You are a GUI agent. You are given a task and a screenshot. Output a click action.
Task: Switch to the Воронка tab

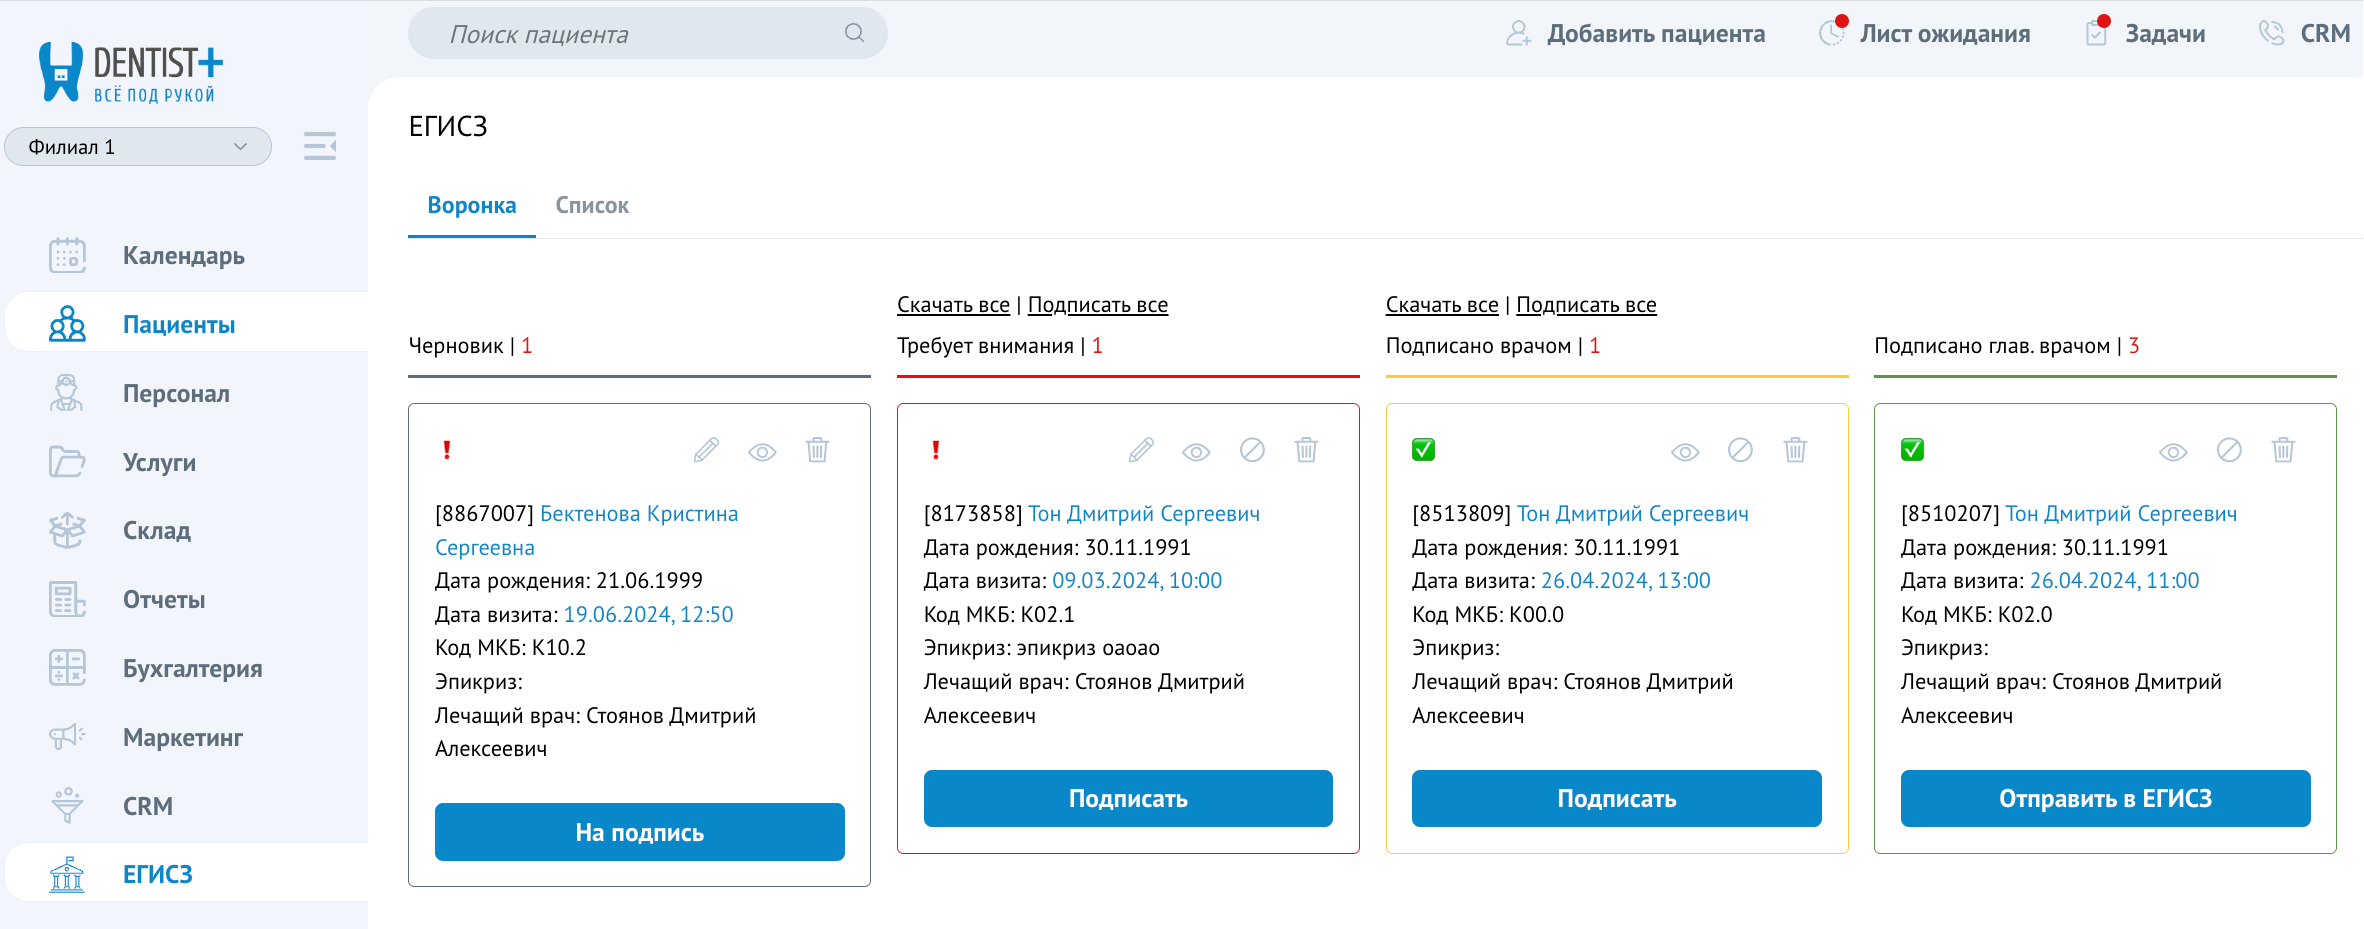click(x=472, y=206)
